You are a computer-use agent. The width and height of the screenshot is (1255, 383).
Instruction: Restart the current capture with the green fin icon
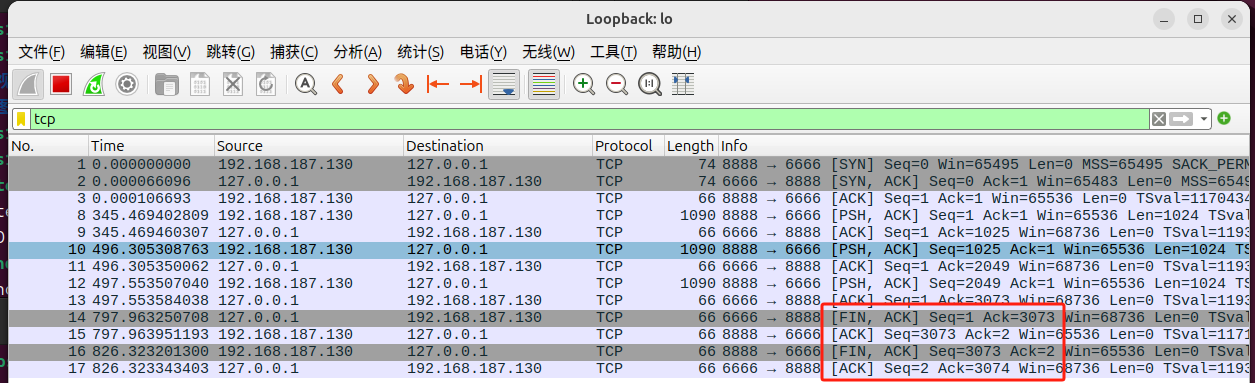point(93,84)
